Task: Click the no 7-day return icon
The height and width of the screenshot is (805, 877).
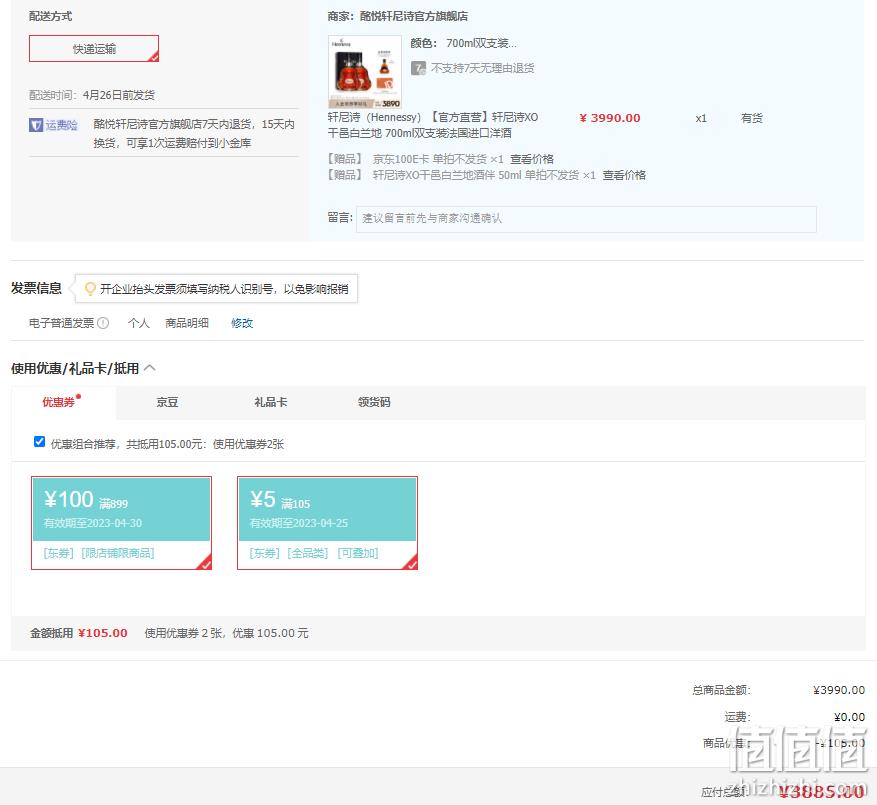Action: point(418,68)
